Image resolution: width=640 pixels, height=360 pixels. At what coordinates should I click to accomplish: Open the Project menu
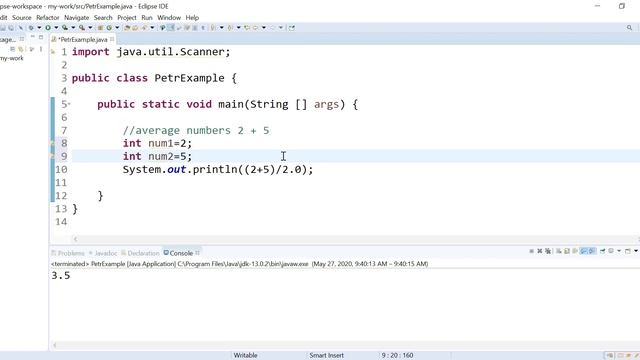(127, 18)
